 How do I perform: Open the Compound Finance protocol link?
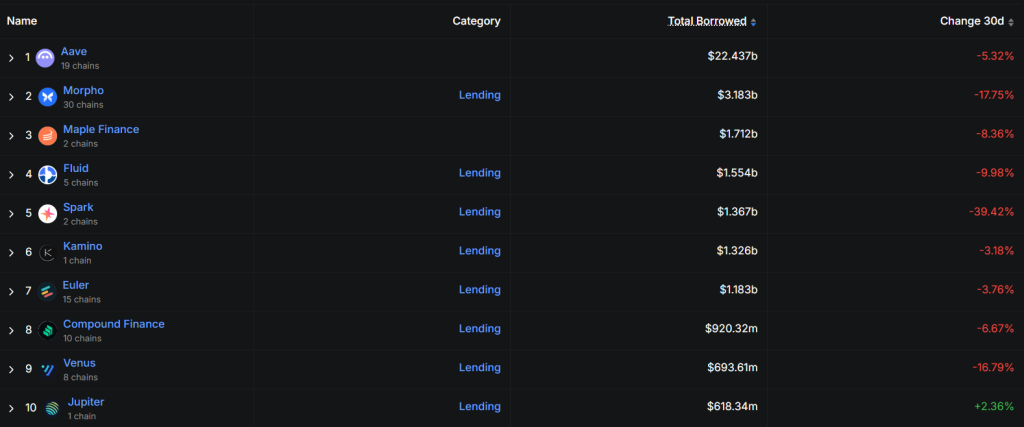(113, 324)
